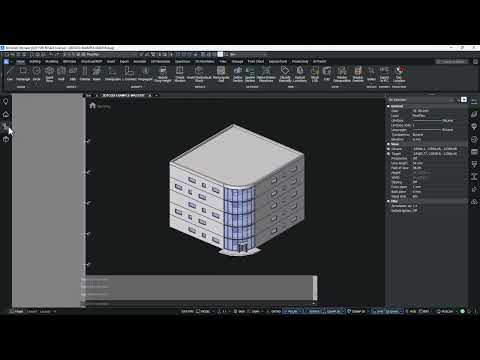The width and height of the screenshot is (480, 360).
Task: Click the L-Connect tool
Action: 129,74
